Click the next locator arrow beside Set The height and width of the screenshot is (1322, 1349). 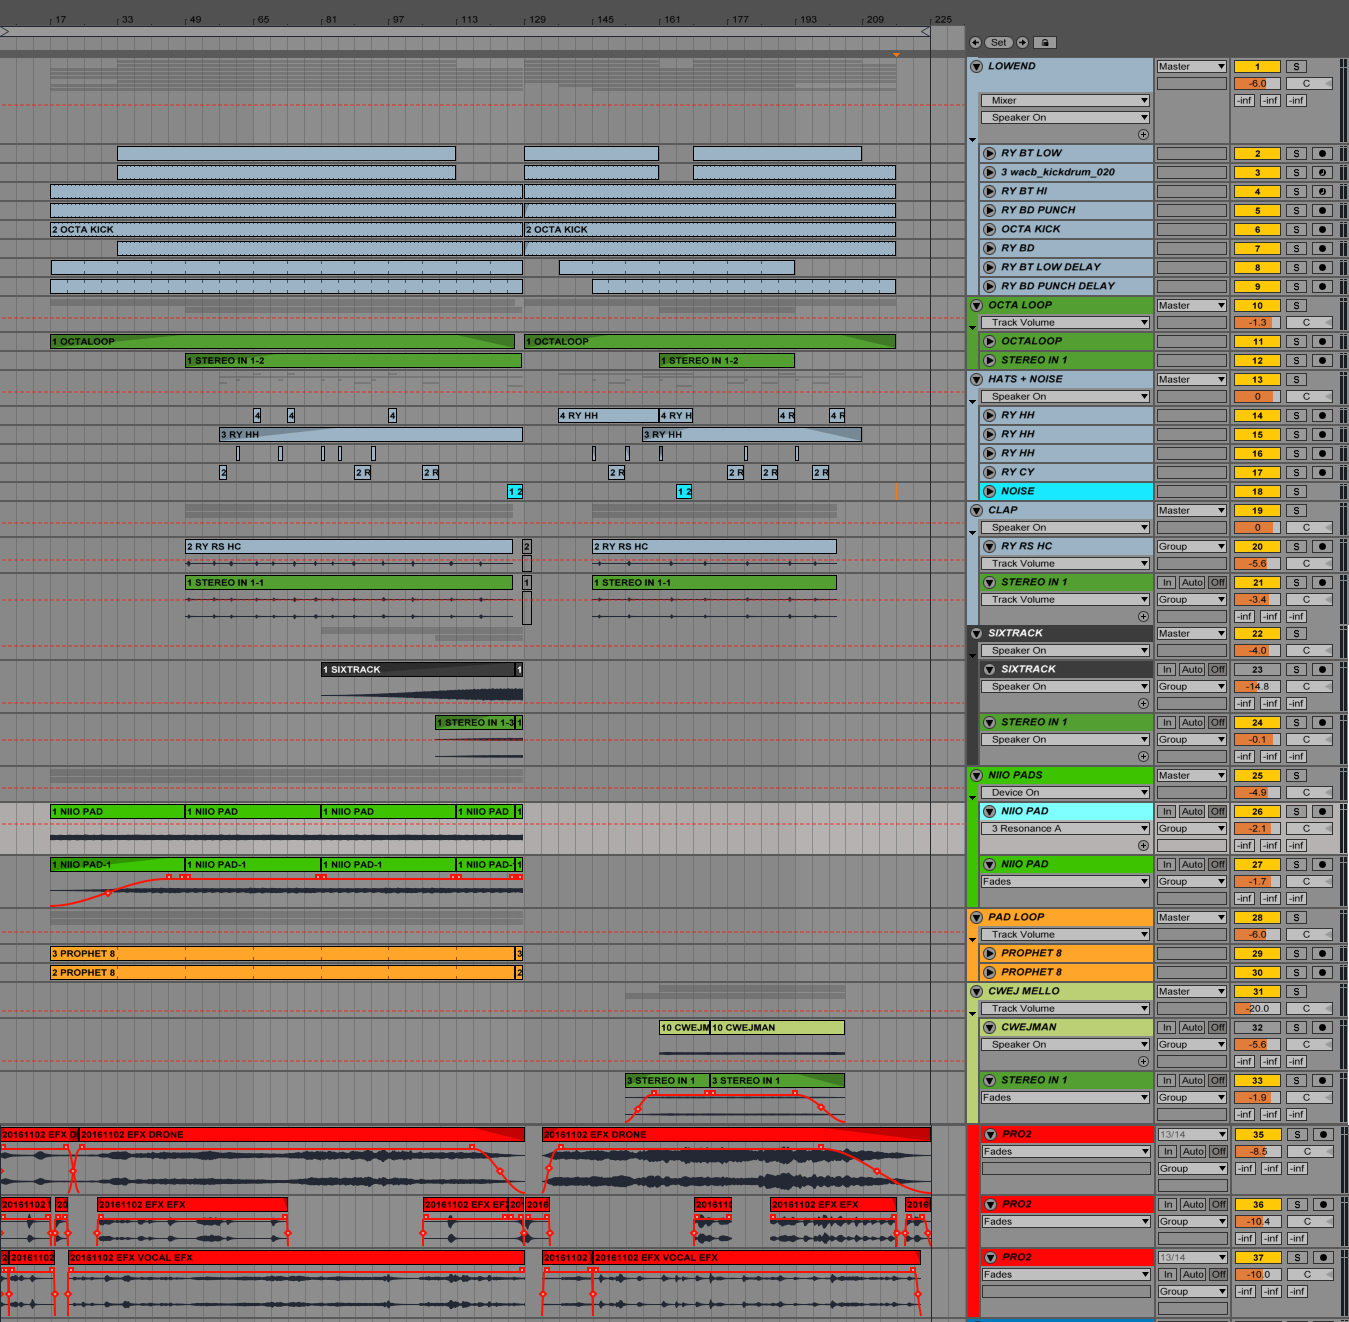(1022, 42)
